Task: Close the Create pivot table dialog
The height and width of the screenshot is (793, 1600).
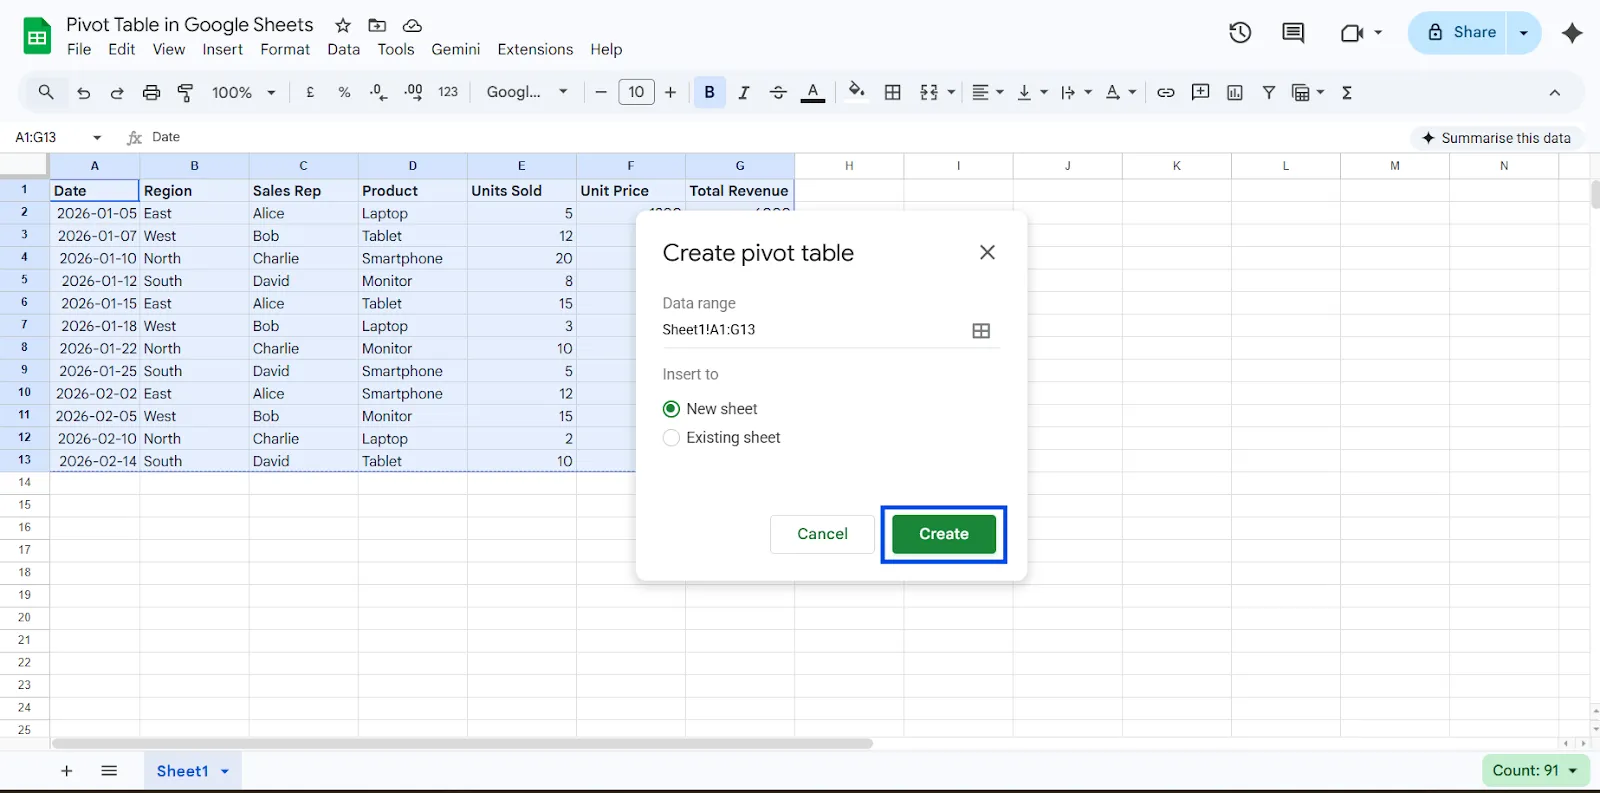Action: pyautogui.click(x=987, y=252)
